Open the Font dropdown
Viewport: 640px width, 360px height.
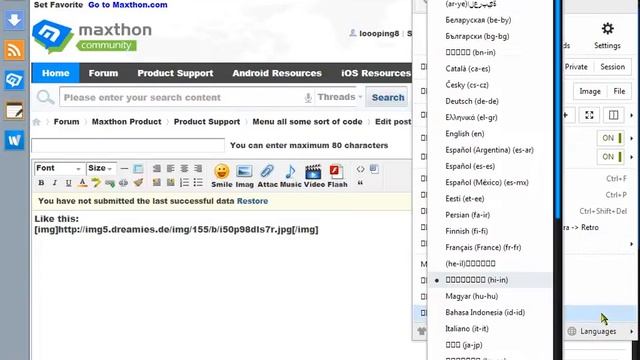point(59,168)
